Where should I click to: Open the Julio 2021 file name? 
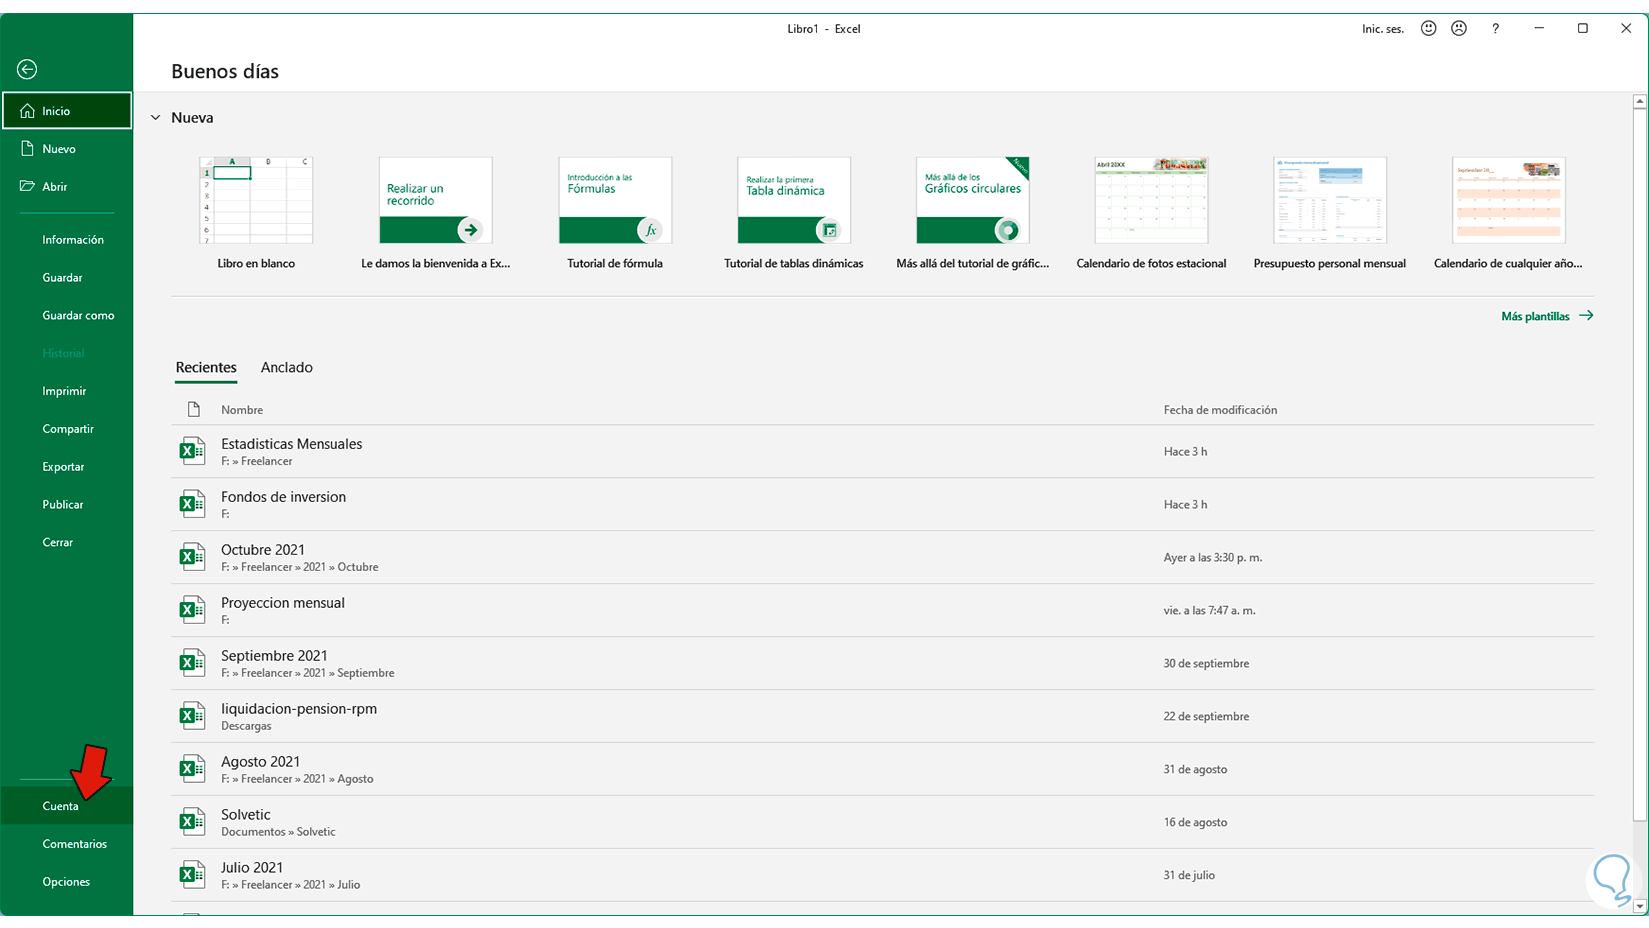[252, 868]
